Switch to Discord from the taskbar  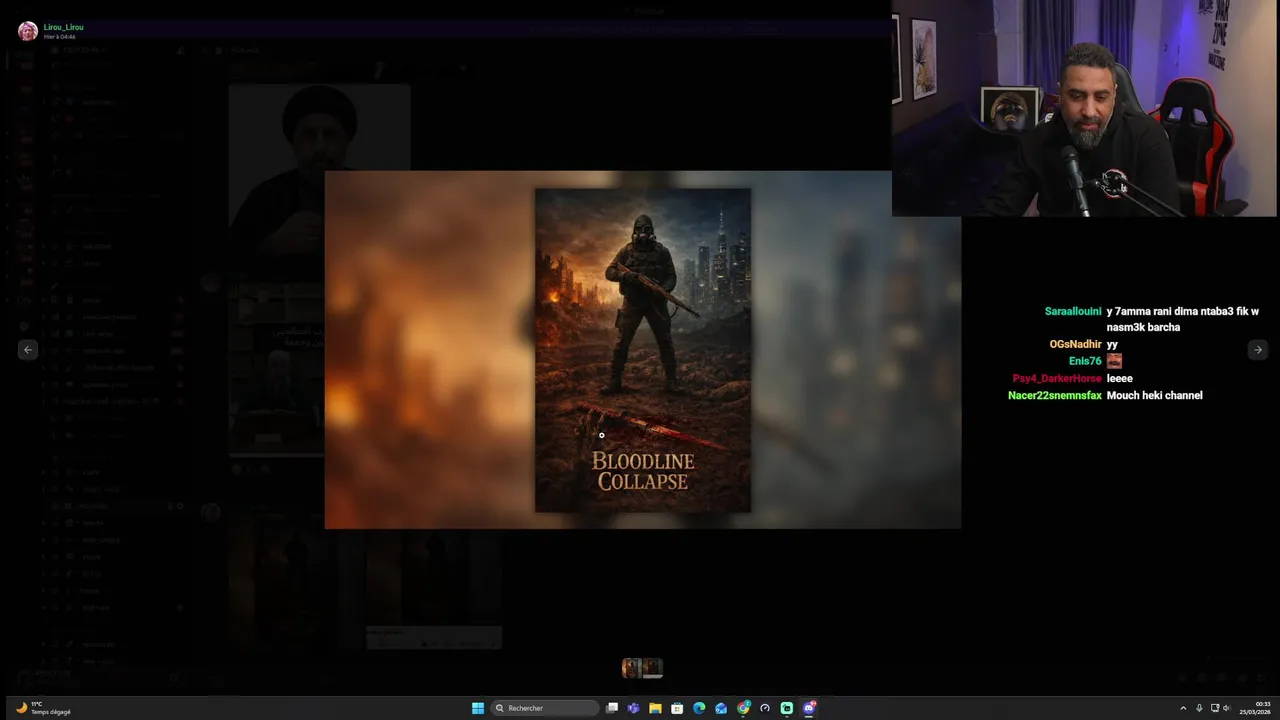(x=809, y=708)
